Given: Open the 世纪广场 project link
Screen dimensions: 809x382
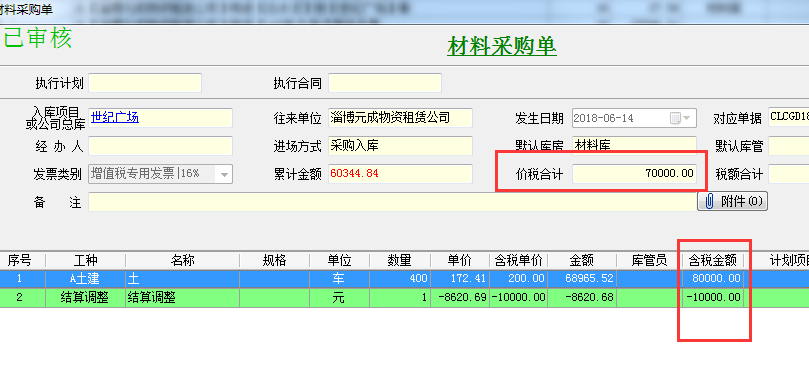Looking at the screenshot, I should tap(115, 118).
